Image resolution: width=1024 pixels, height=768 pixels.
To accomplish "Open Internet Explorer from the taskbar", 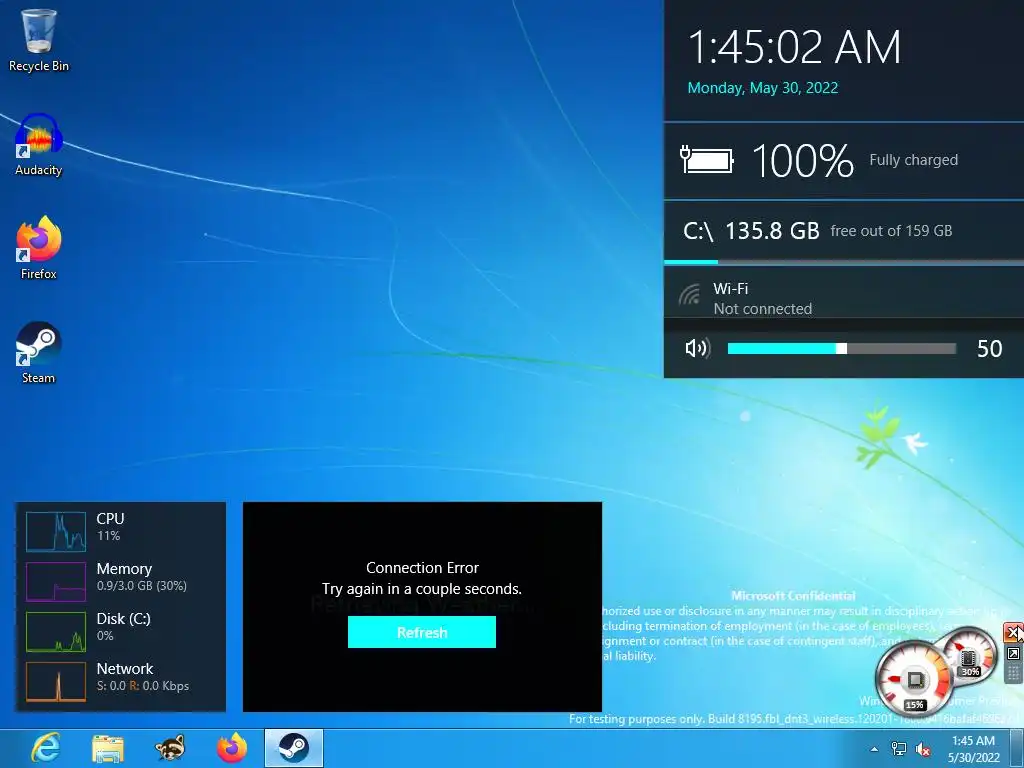I will (46, 748).
